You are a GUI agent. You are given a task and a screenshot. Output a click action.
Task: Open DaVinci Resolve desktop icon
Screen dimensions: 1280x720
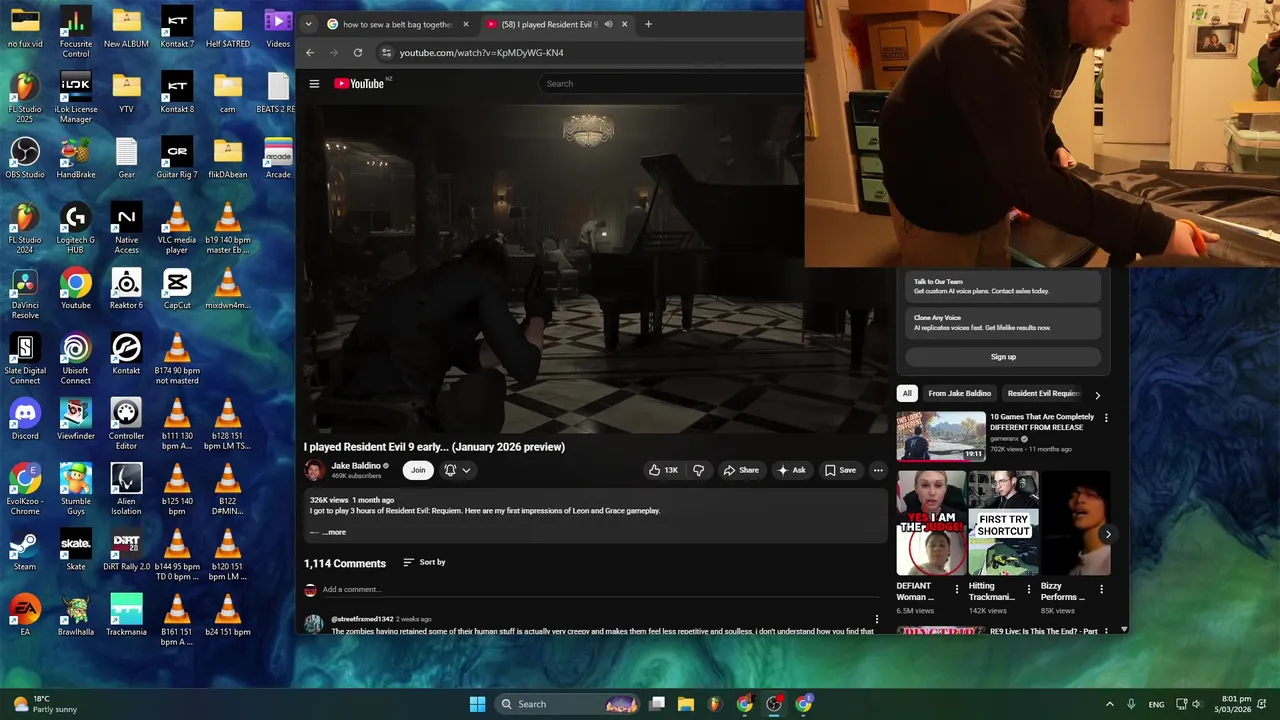pyautogui.click(x=25, y=293)
